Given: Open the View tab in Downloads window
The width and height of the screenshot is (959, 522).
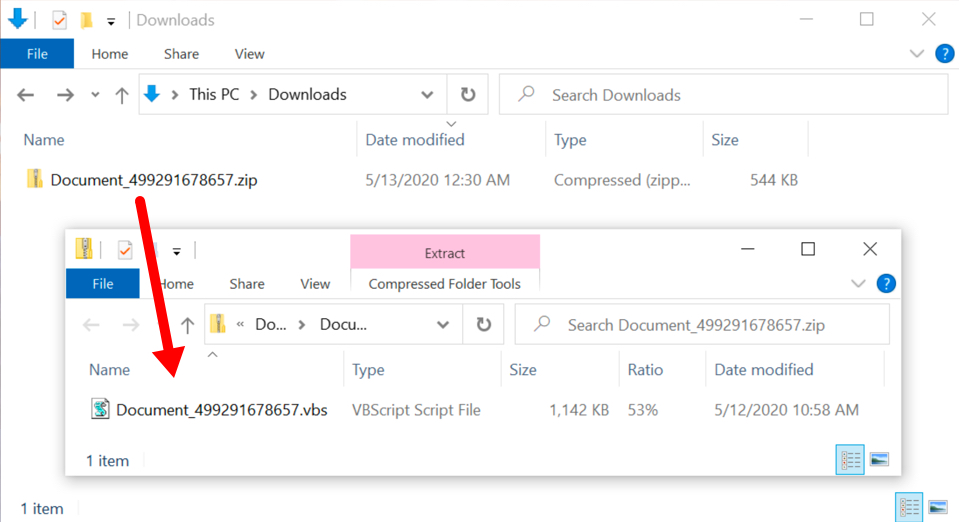Looking at the screenshot, I should pos(250,54).
